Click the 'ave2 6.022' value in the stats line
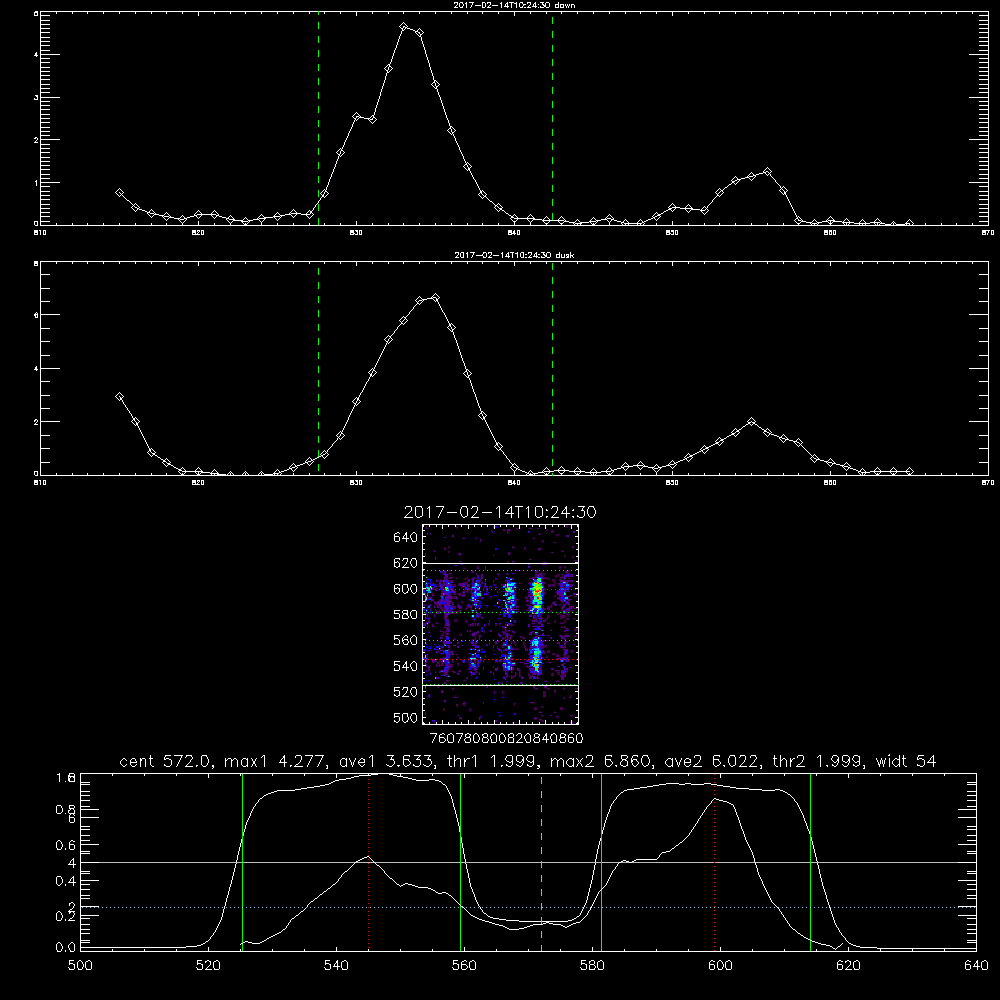 (x=712, y=761)
